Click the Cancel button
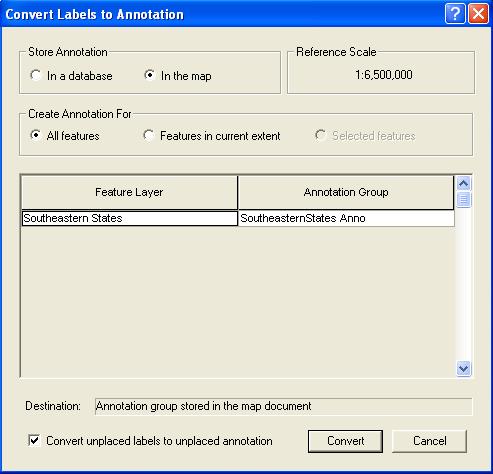Screen dimensions: 493x474 (429, 441)
